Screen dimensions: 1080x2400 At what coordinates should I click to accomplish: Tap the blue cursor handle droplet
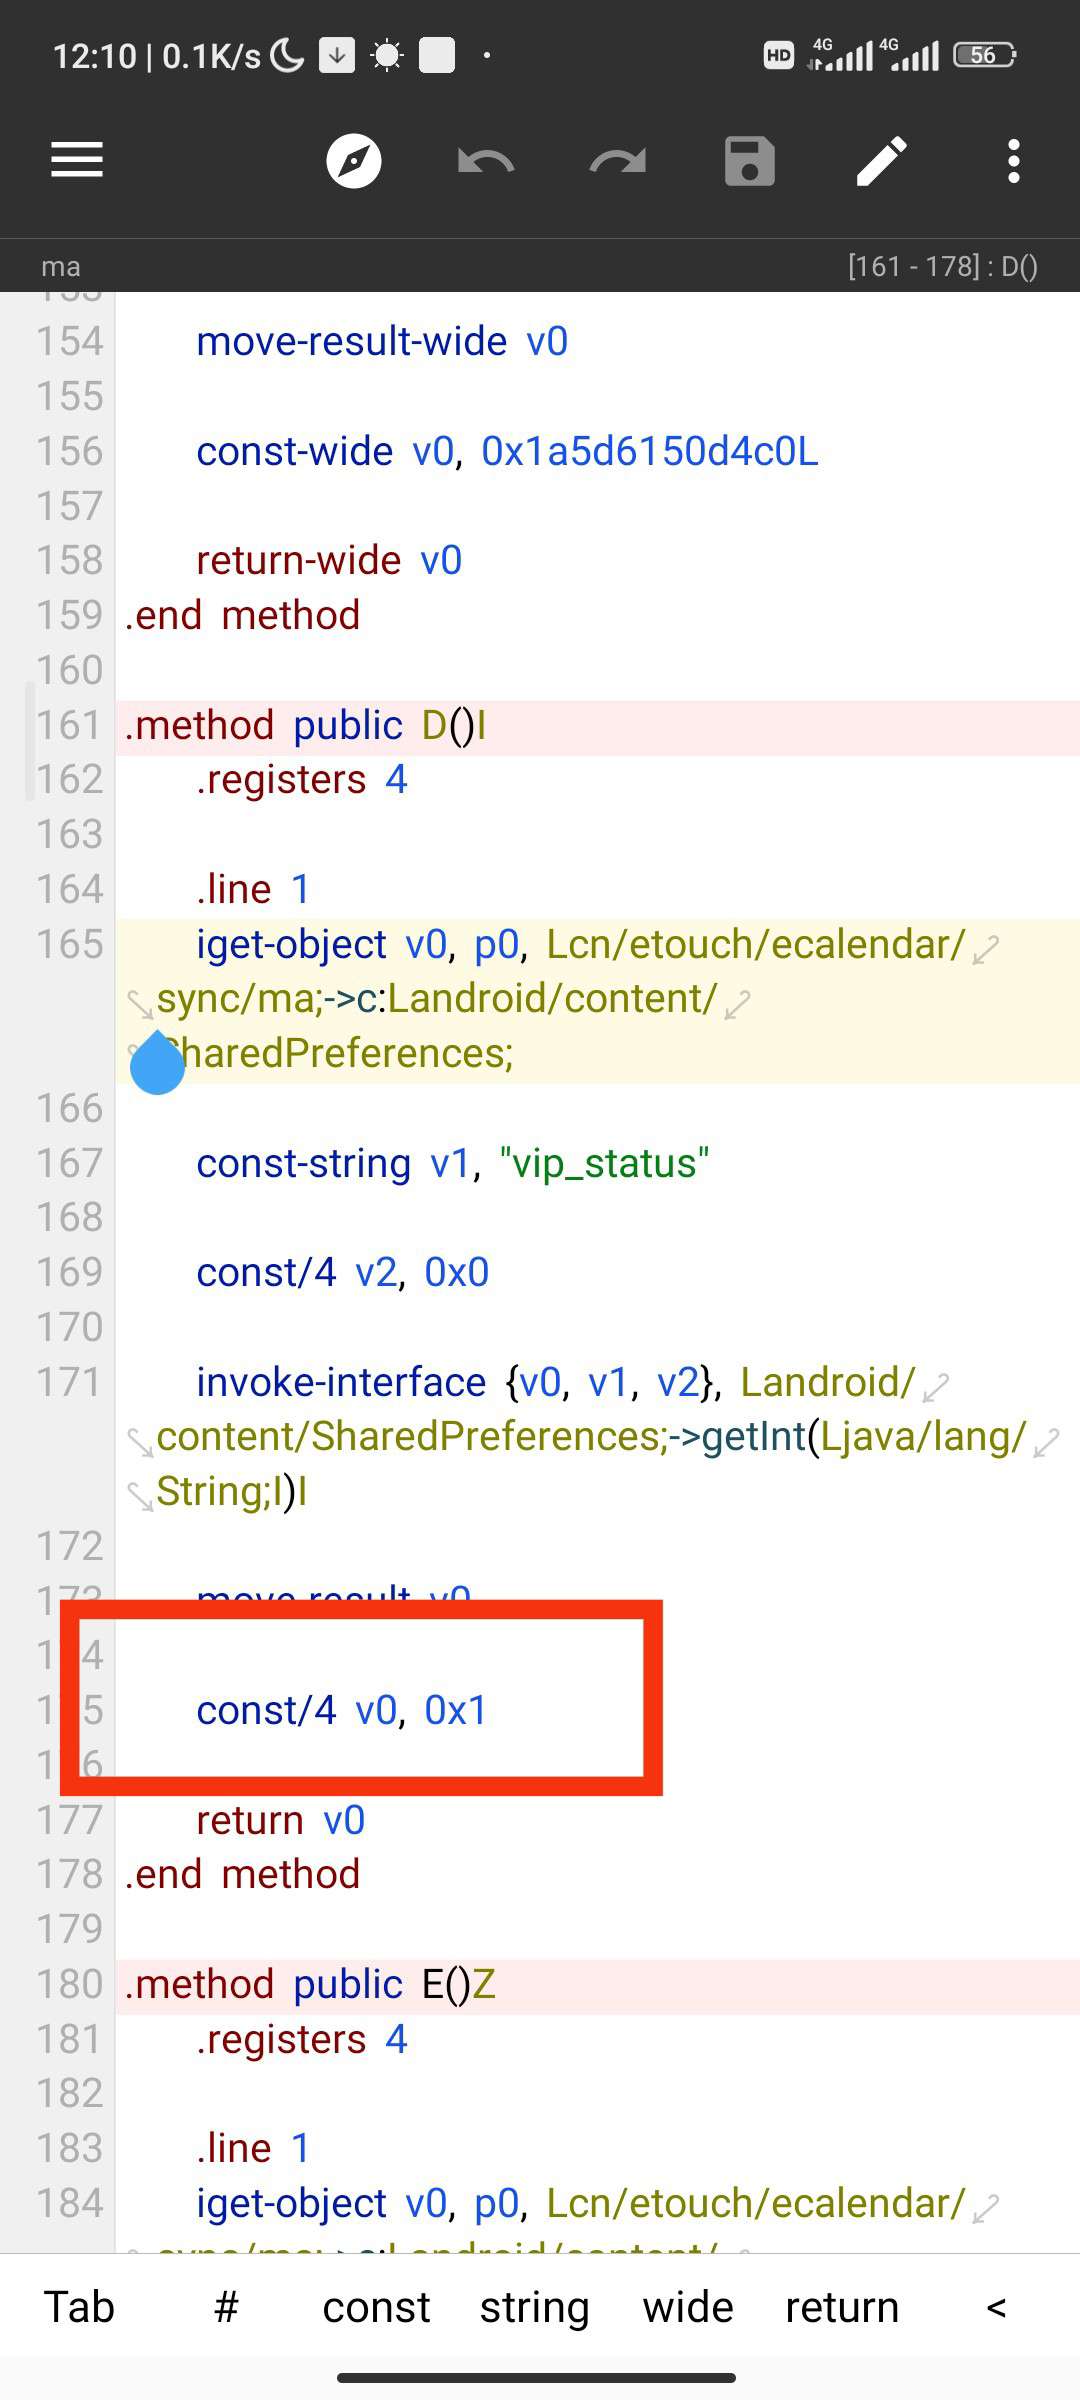point(158,1063)
